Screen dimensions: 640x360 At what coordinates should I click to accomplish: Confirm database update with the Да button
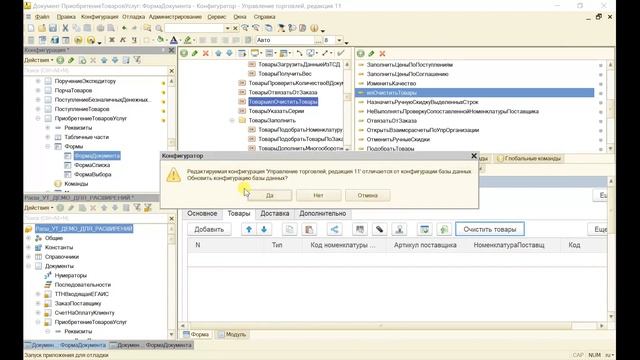[x=270, y=196]
